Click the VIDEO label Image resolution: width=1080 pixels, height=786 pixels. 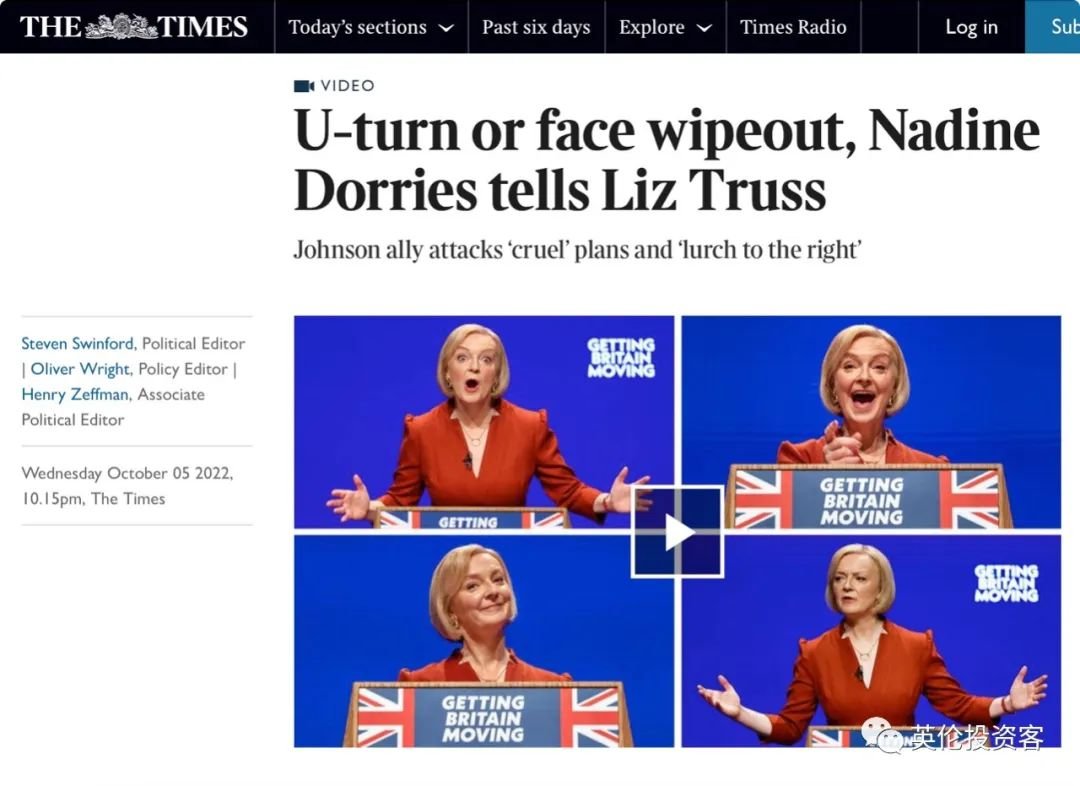pyautogui.click(x=348, y=86)
